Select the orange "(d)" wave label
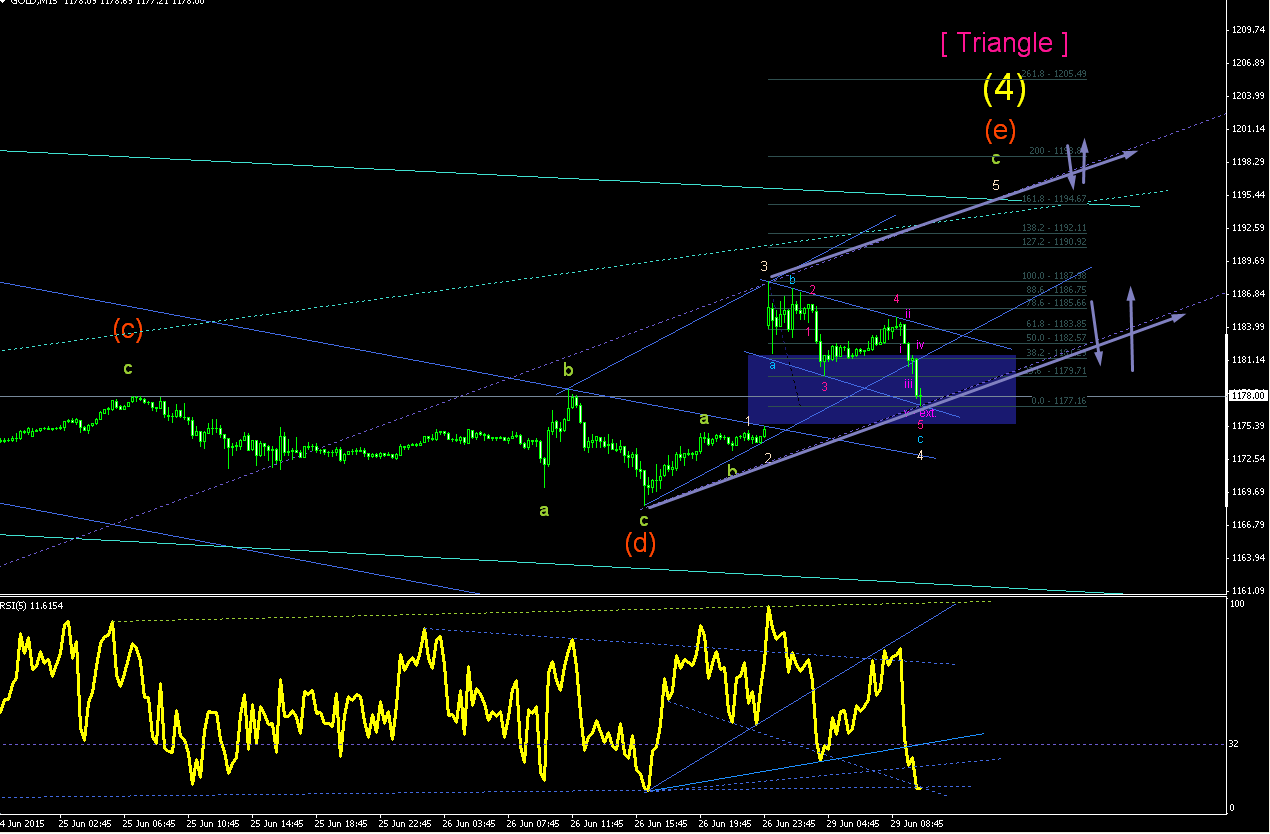 642,544
